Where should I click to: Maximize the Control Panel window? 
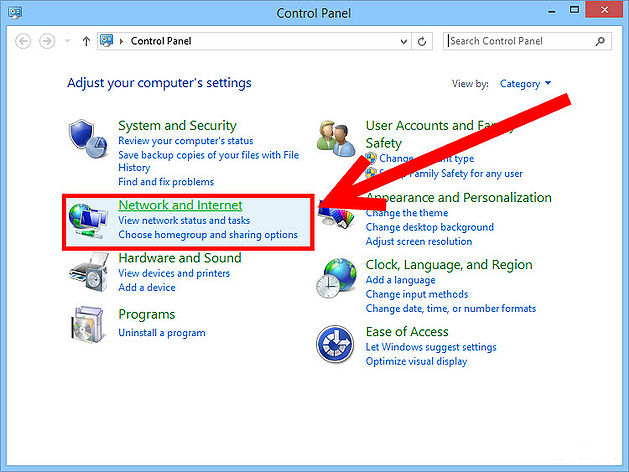coord(574,10)
